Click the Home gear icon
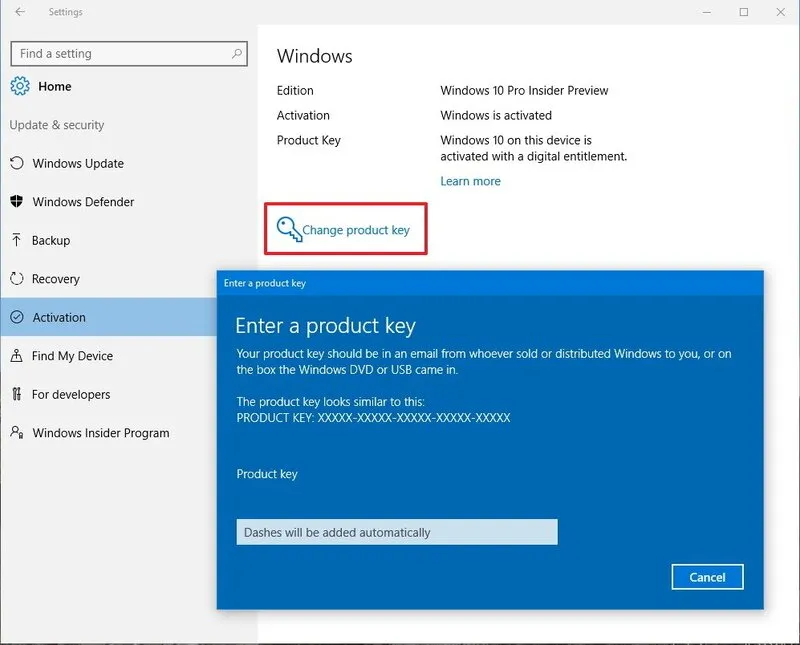This screenshot has width=800, height=645. [x=20, y=86]
